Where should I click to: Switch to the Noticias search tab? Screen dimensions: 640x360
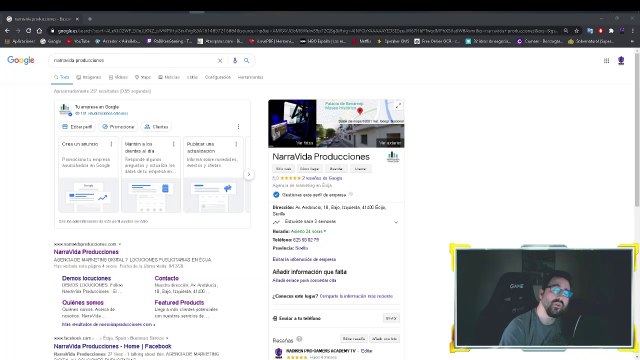point(169,77)
